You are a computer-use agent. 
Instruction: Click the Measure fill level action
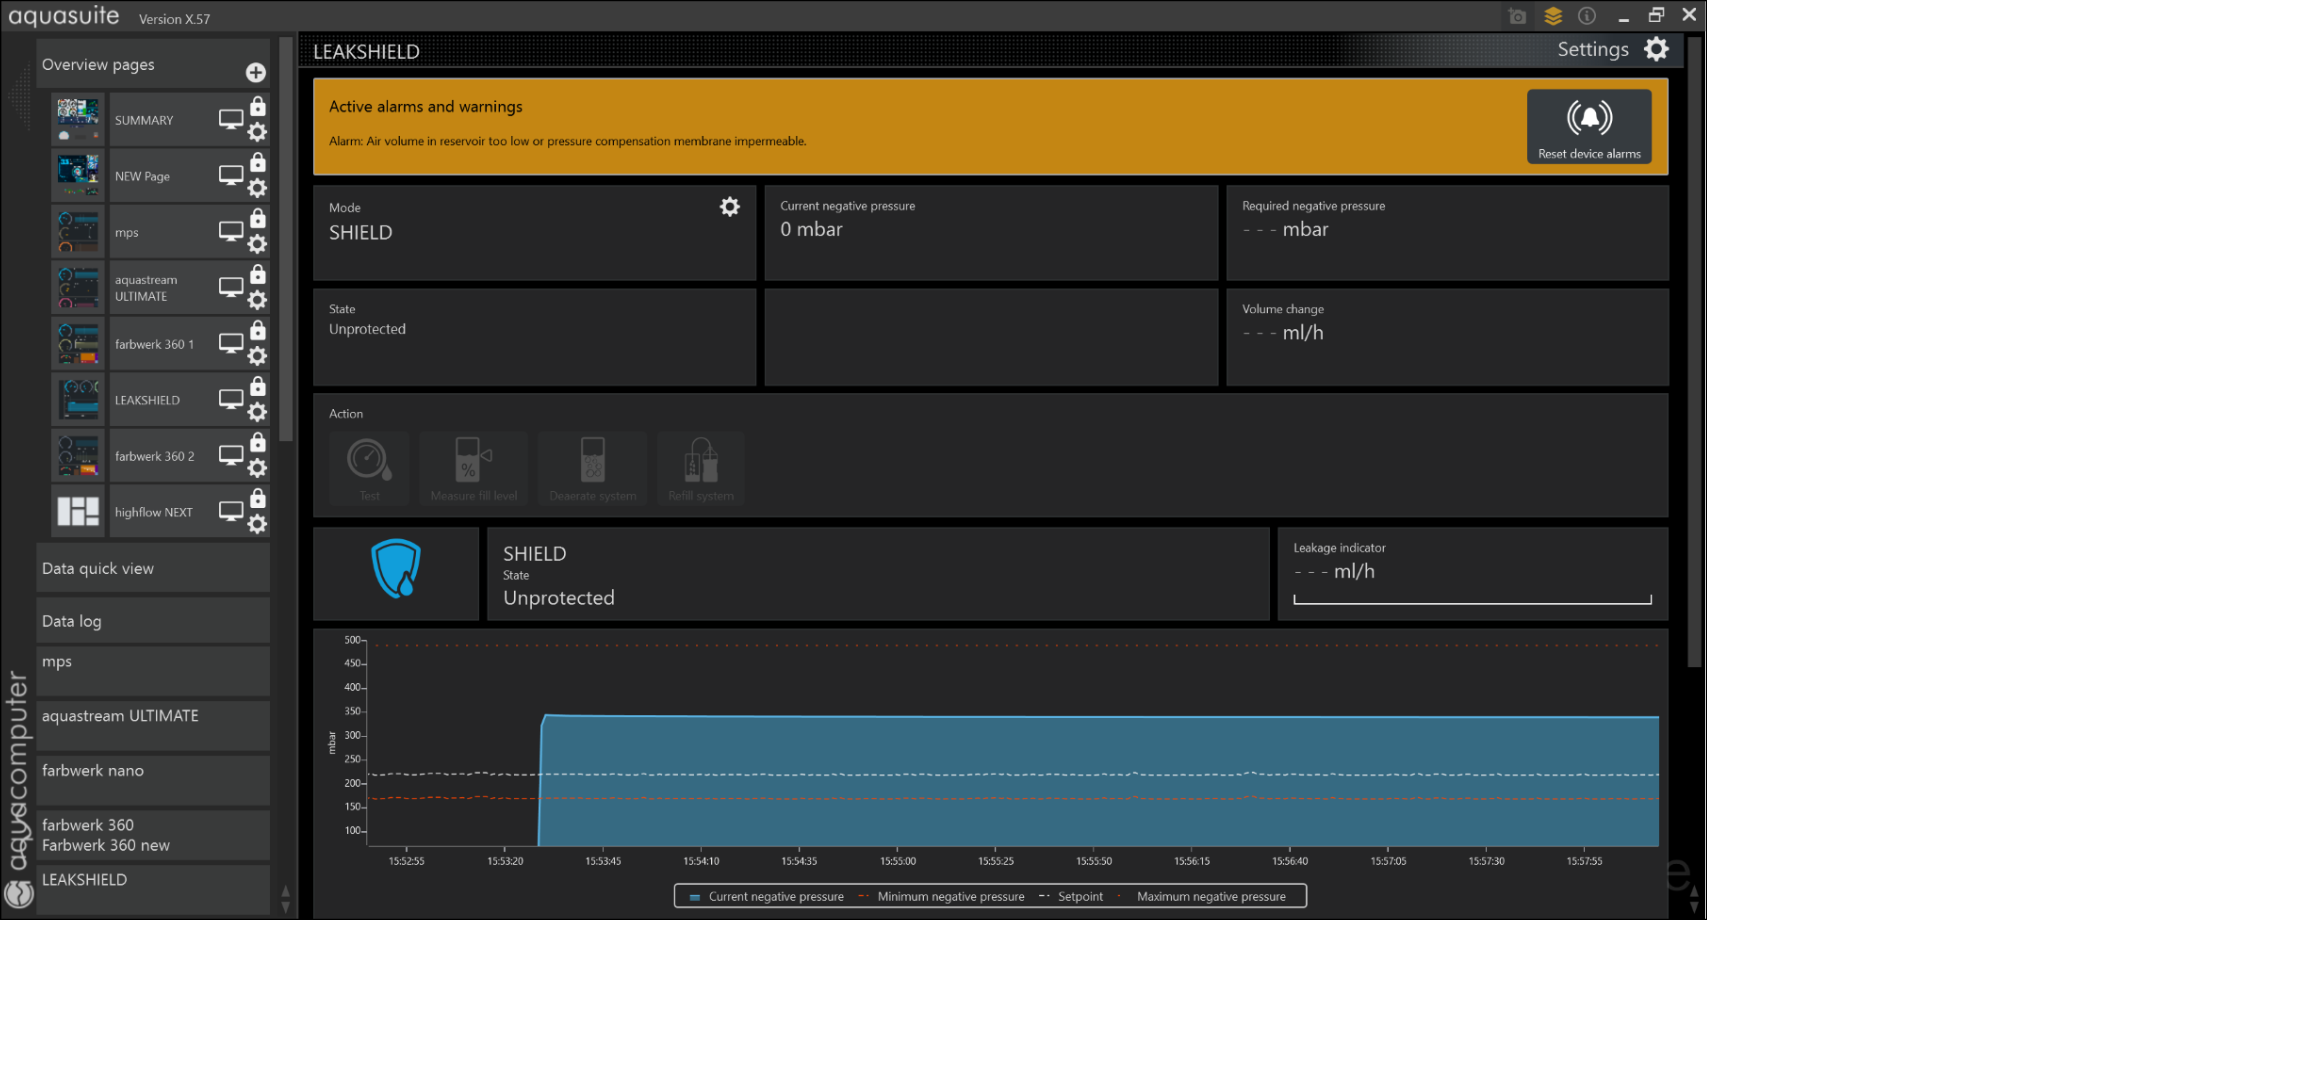tap(473, 460)
